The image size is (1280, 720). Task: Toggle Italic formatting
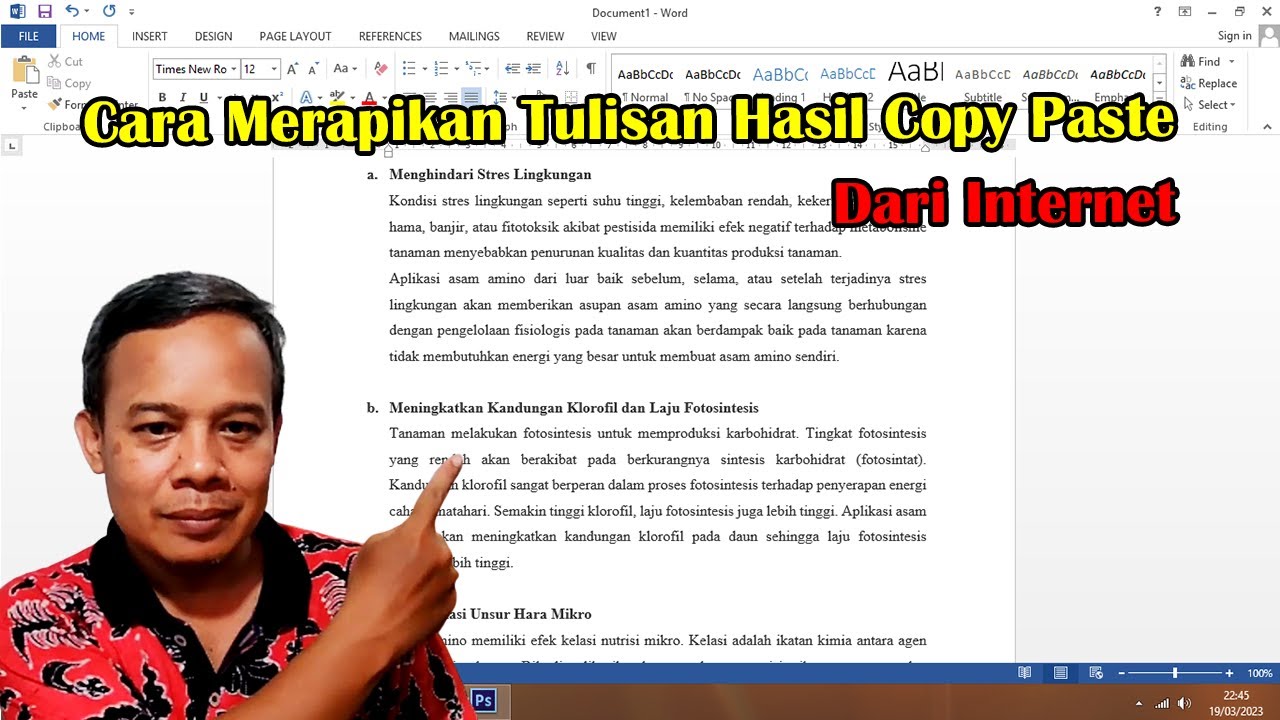click(183, 98)
